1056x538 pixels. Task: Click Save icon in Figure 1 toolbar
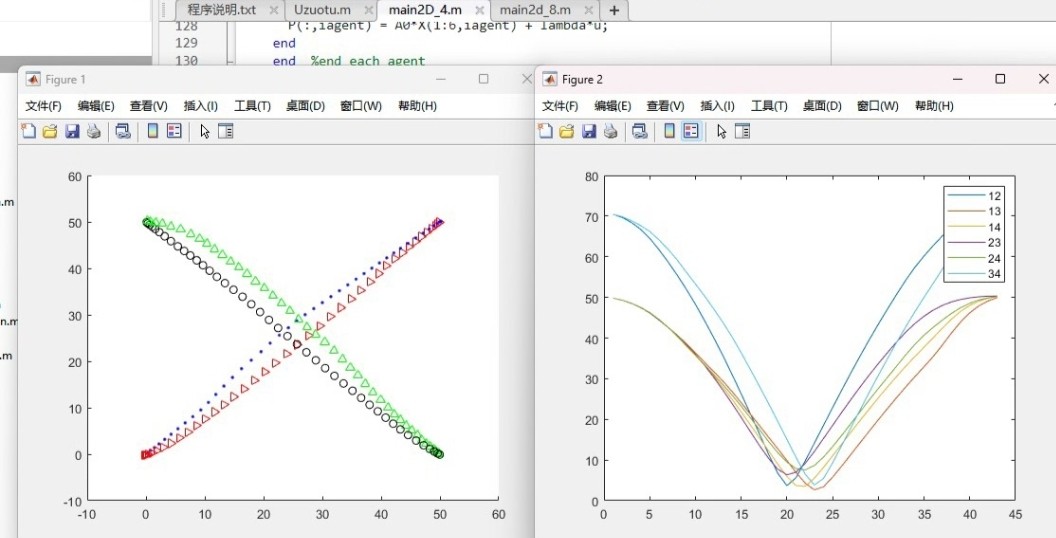tap(72, 131)
